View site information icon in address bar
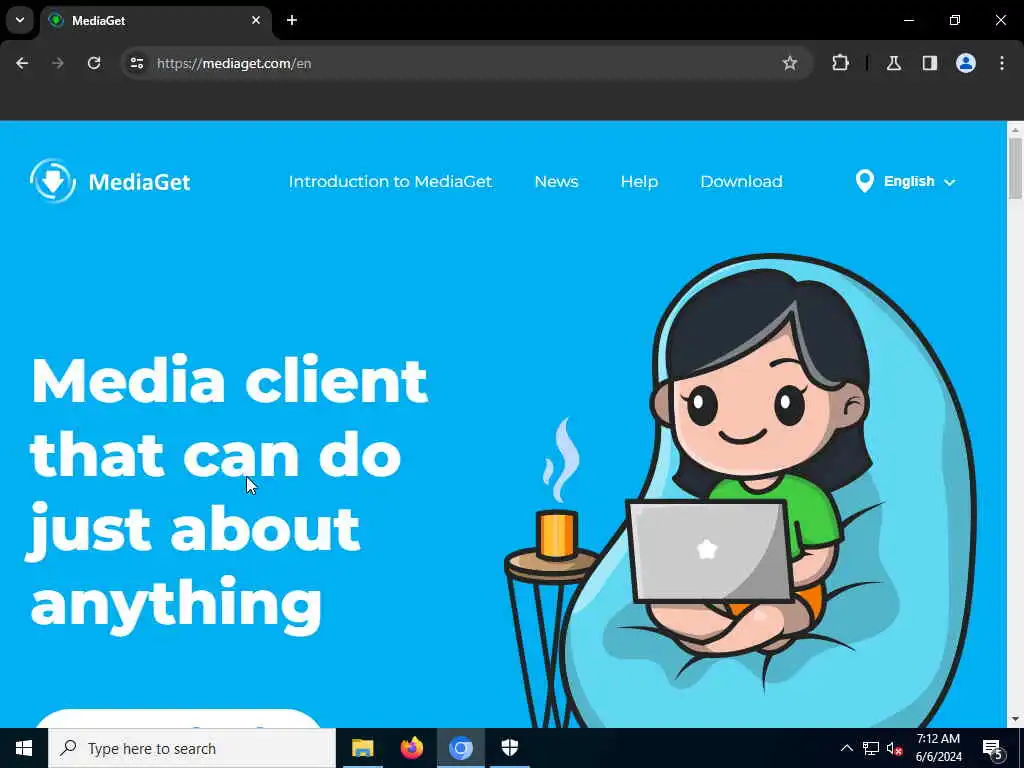 [x=136, y=63]
